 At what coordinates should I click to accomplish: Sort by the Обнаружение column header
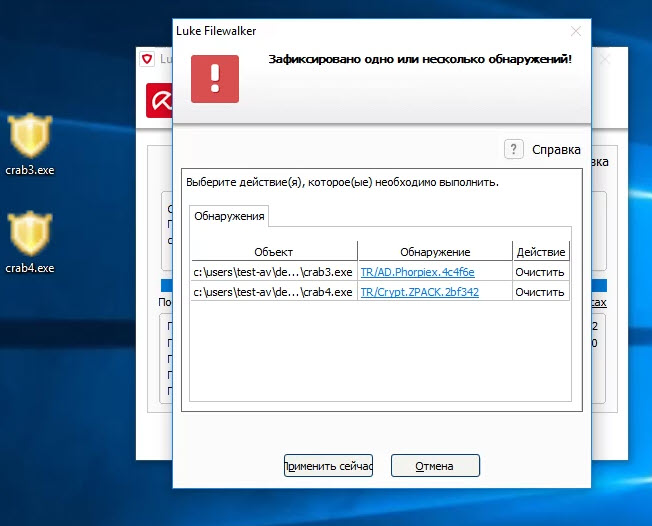435,252
